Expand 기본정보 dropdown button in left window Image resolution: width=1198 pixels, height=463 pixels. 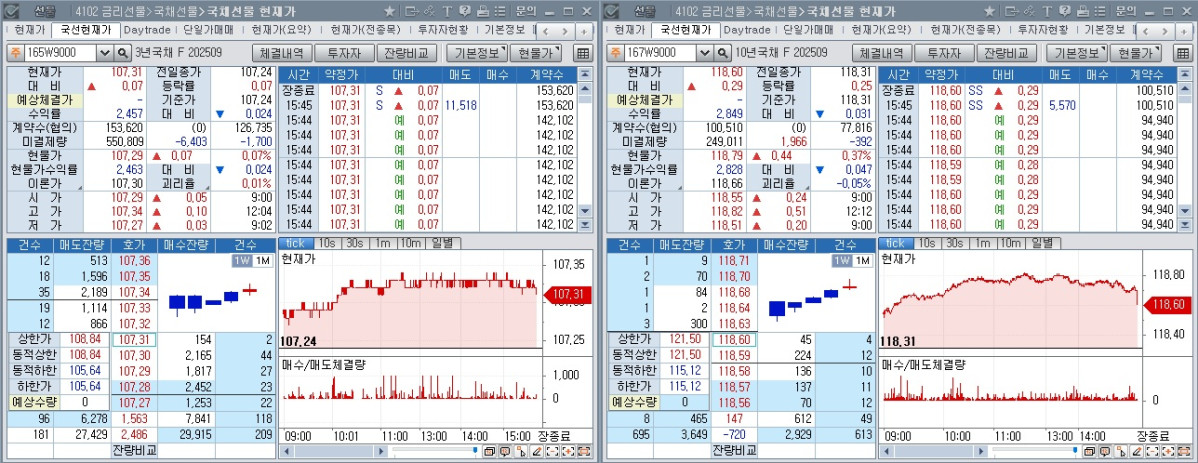click(477, 53)
